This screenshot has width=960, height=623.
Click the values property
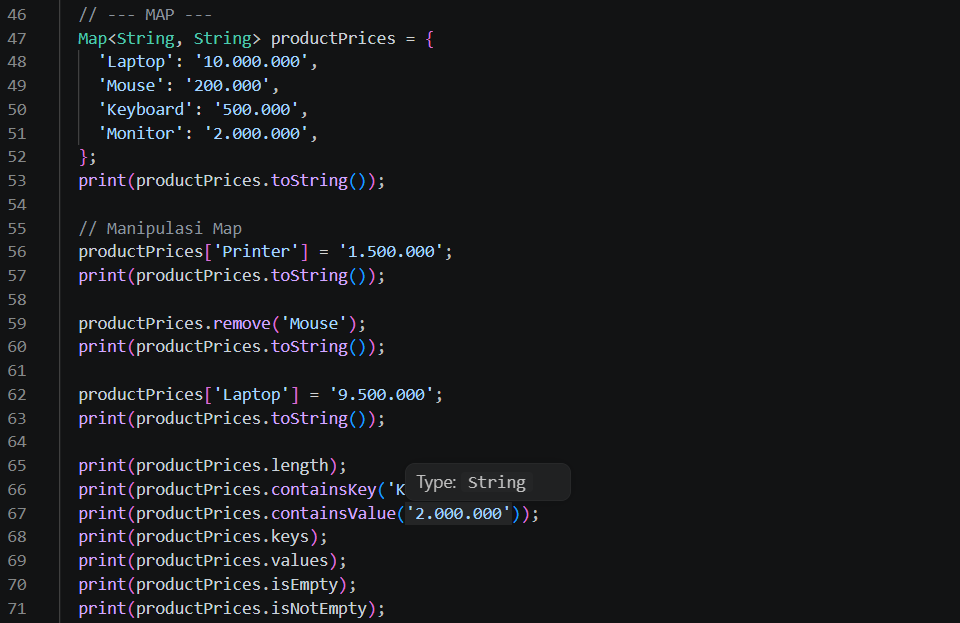coord(299,561)
